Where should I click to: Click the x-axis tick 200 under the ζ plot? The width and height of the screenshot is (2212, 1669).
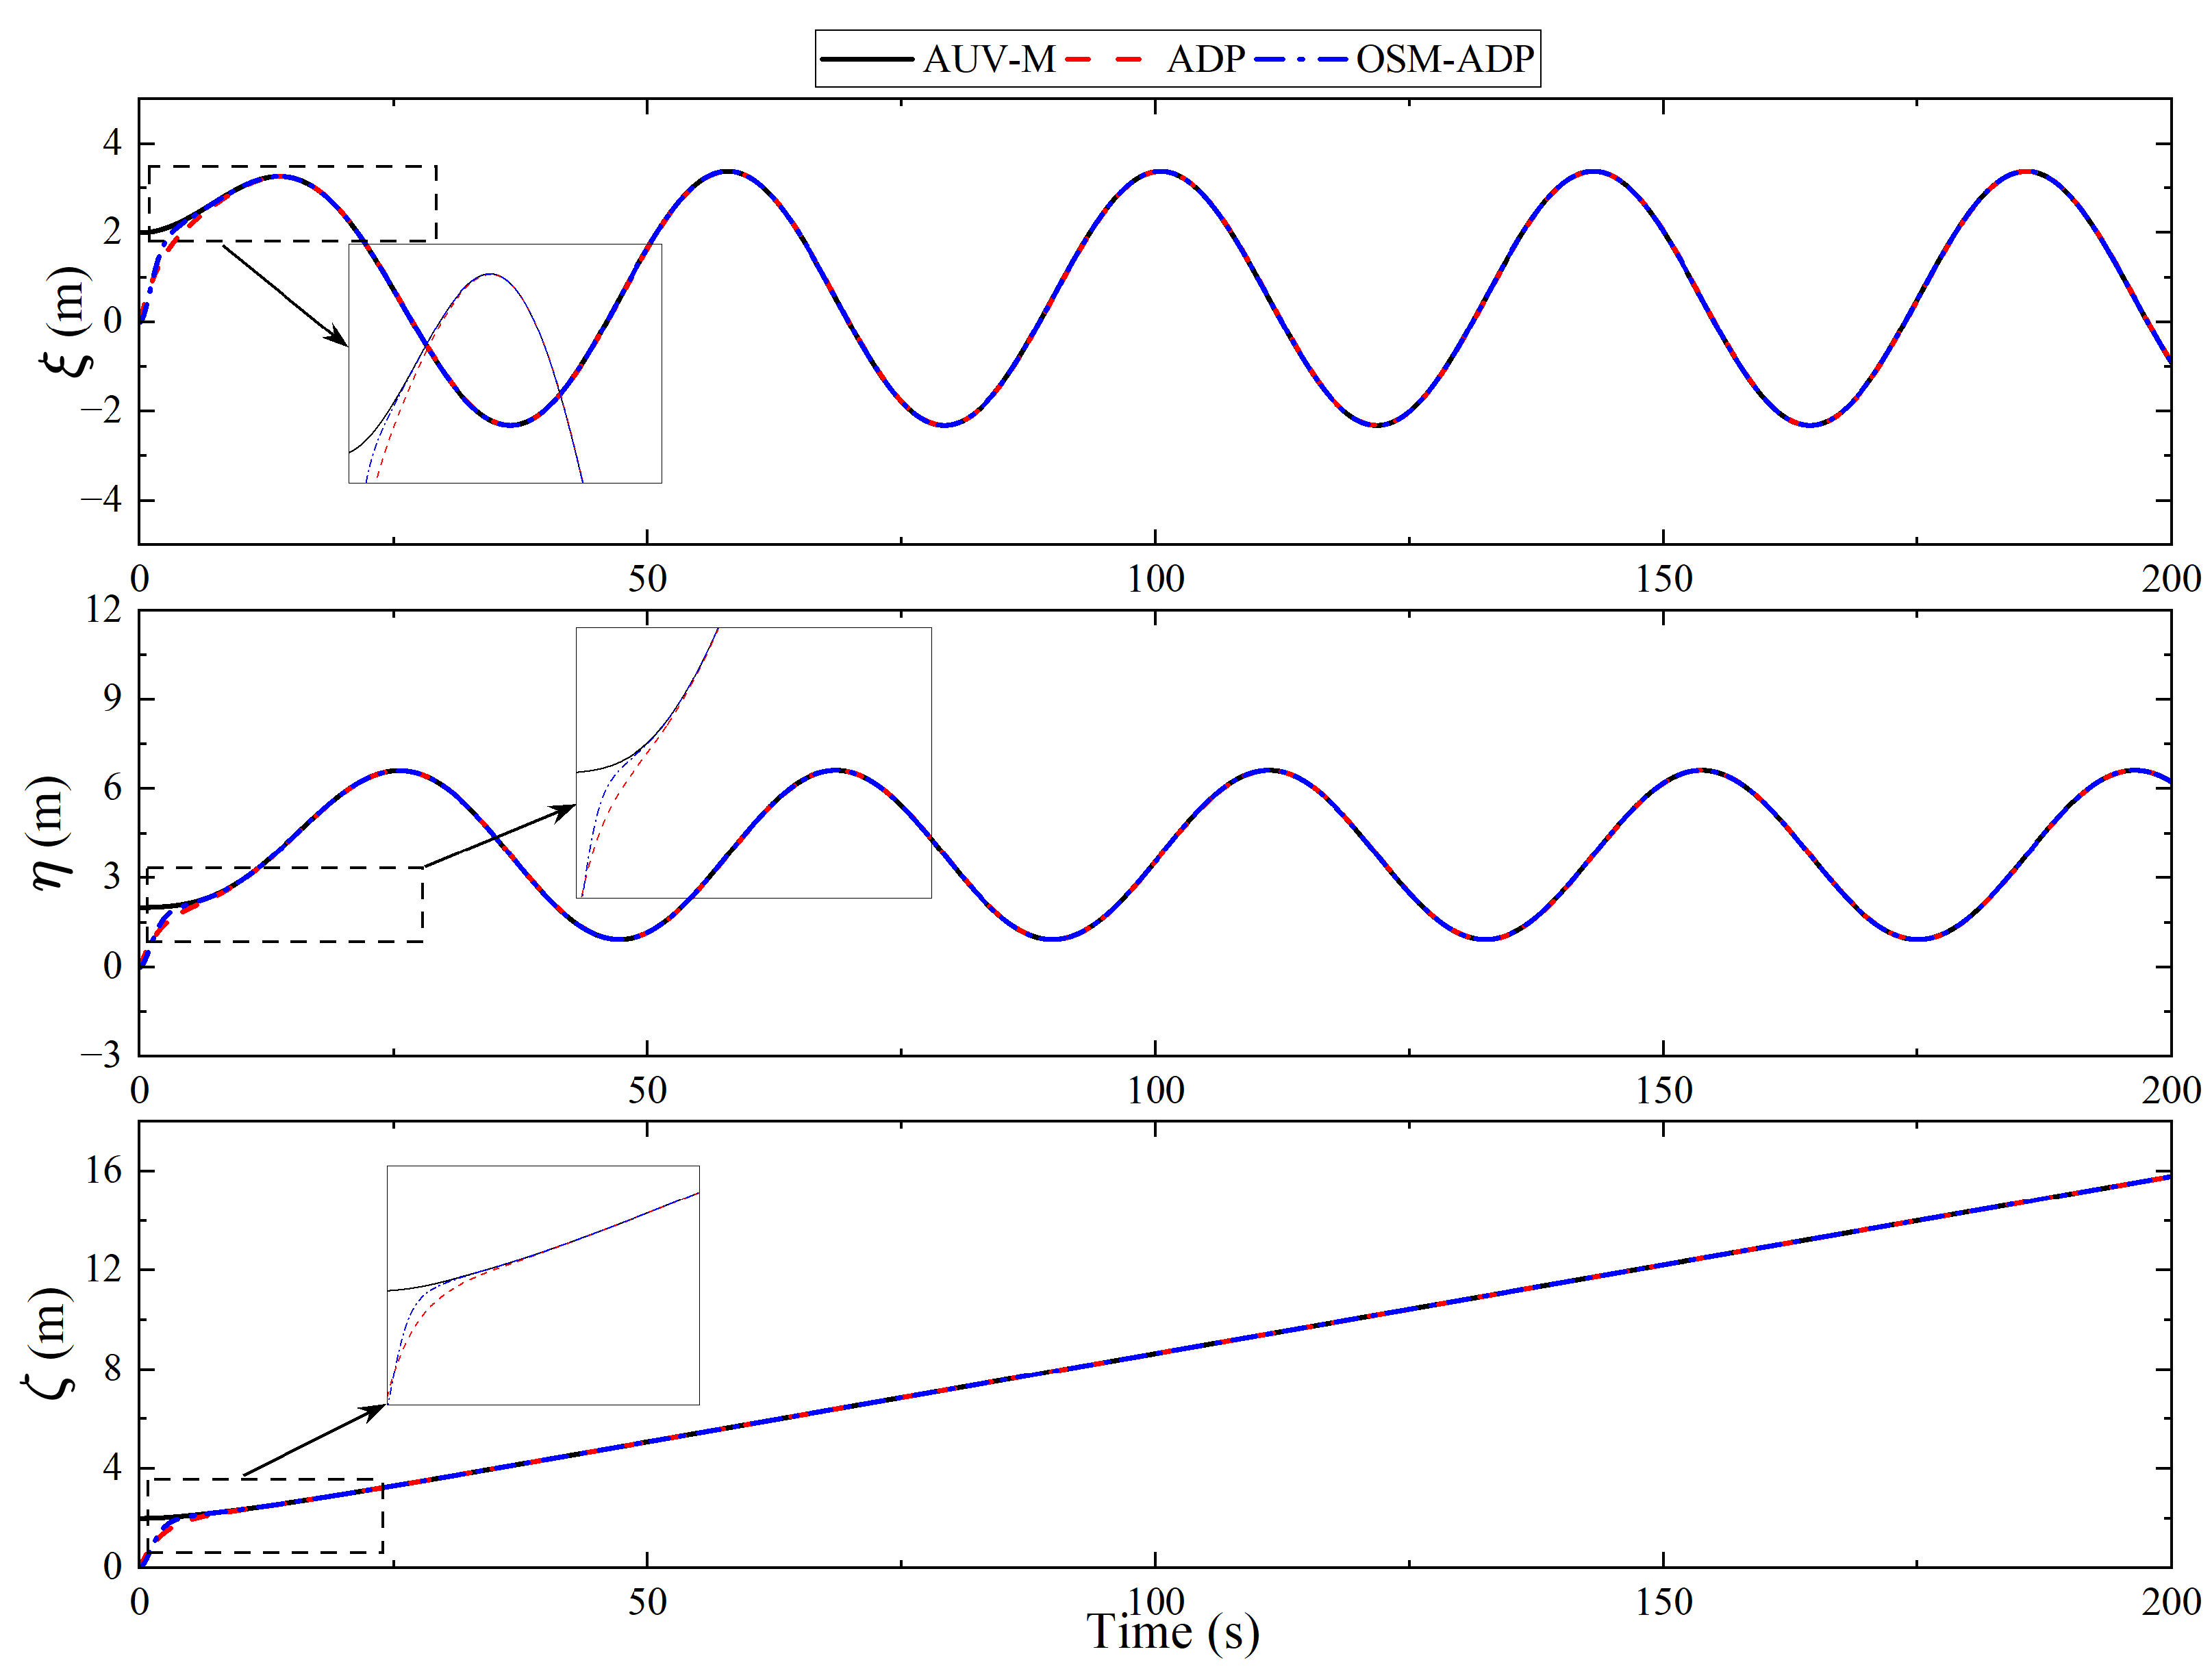2171,1602
